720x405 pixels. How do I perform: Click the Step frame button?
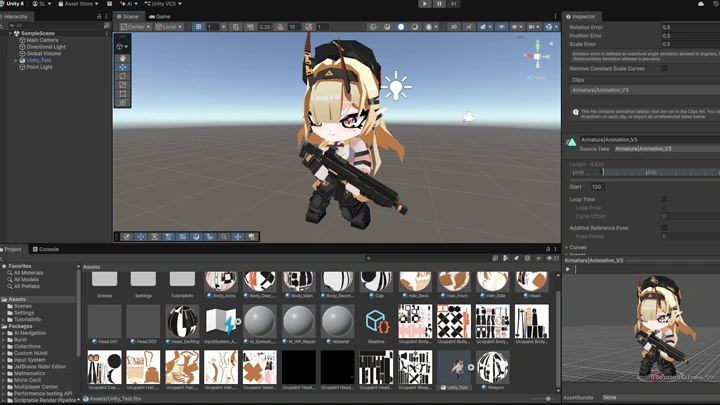[453, 4]
